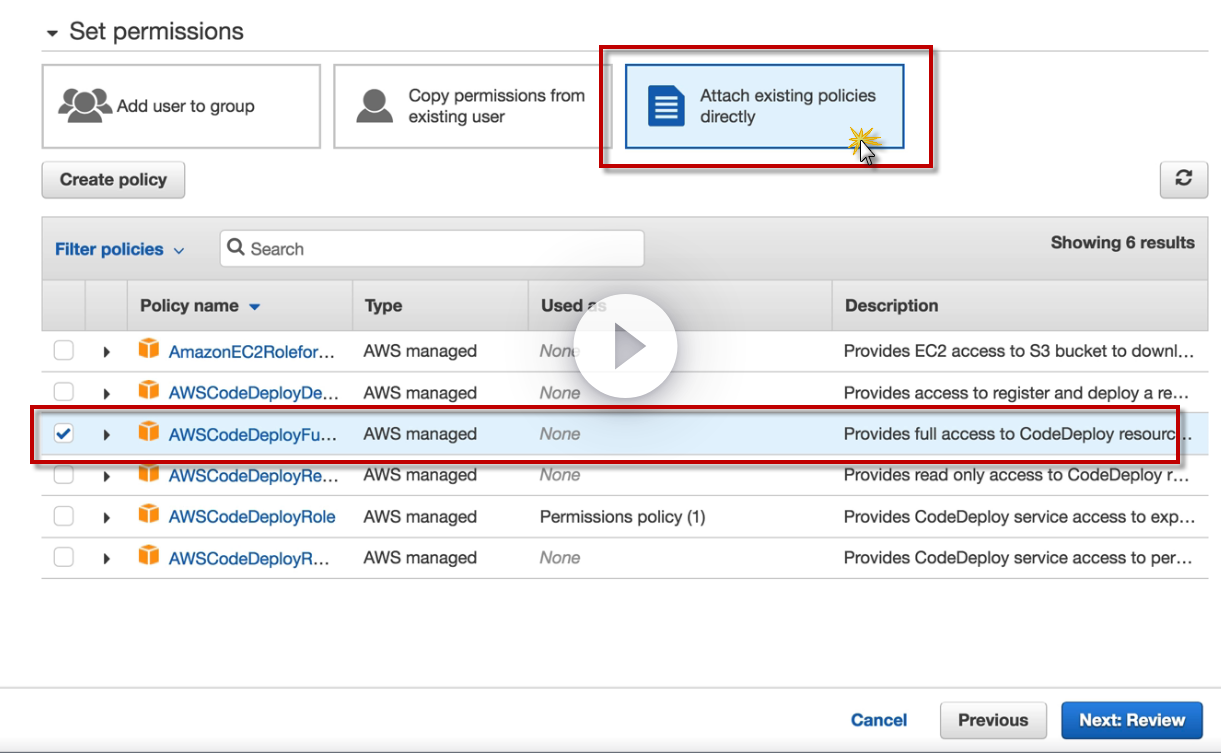Click the orange box icon for AWSCodeDeployRe policy
Viewport: 1221px width, 753px height.
point(149,474)
